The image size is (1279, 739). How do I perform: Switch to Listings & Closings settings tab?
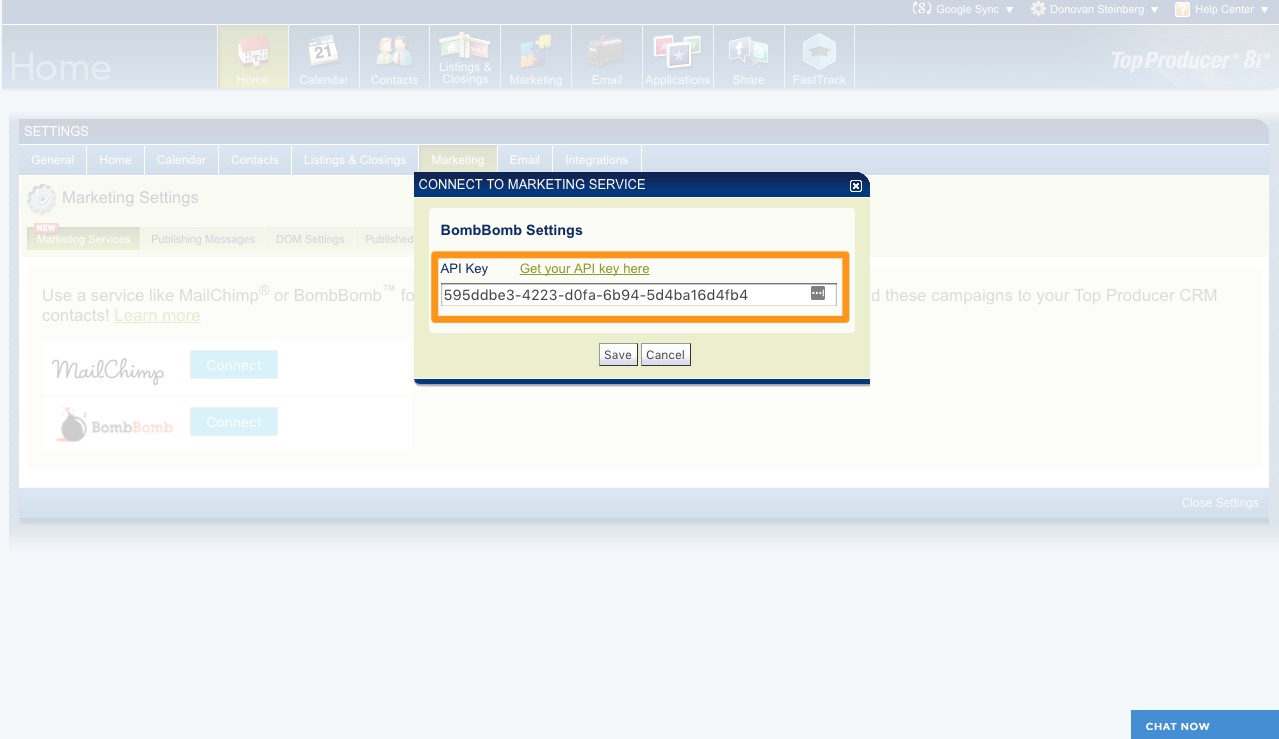click(x=355, y=160)
